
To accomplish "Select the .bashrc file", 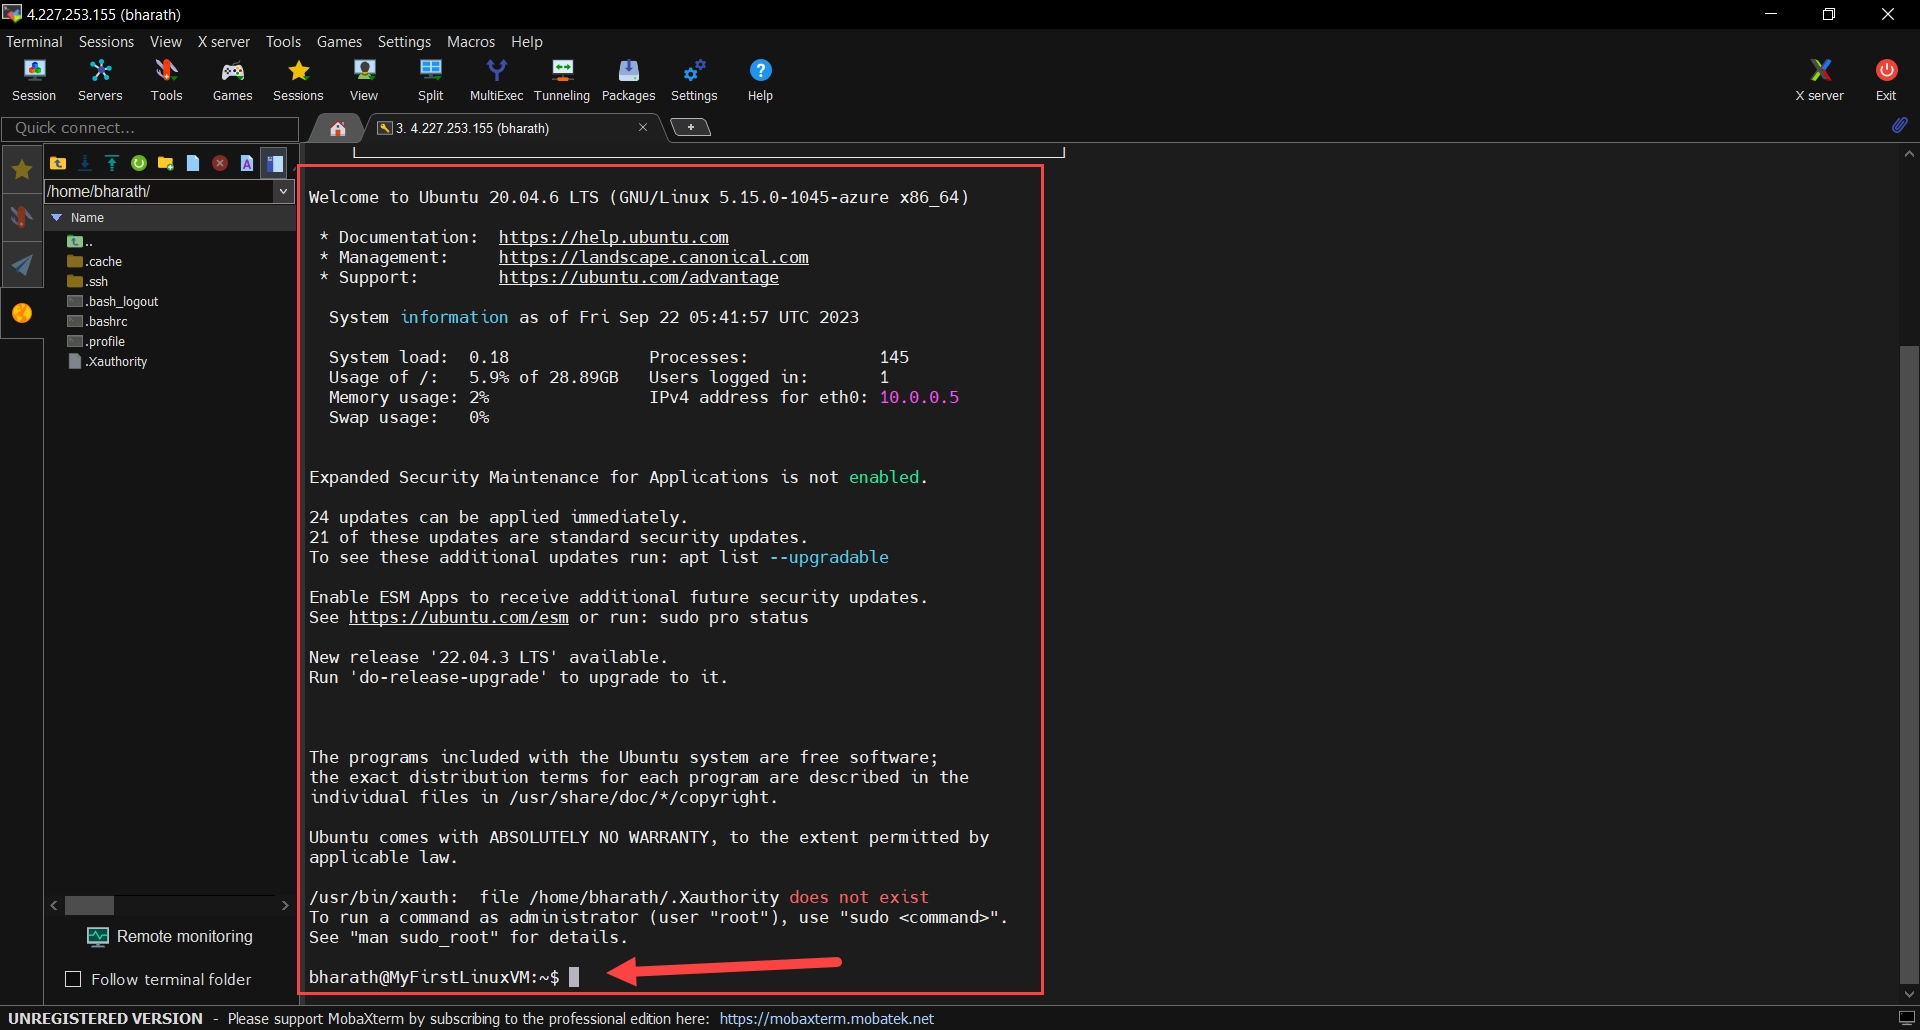I will [97, 321].
